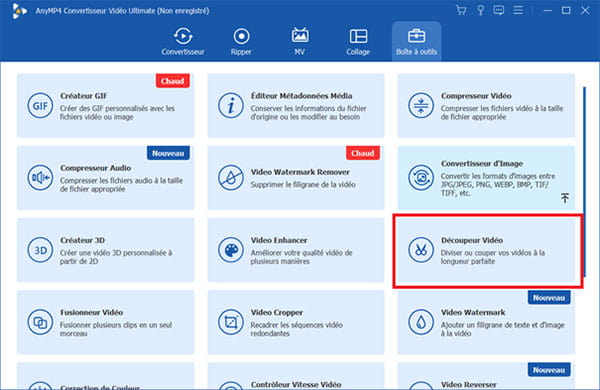Image resolution: width=600 pixels, height=390 pixels.
Task: Open the Convertisseur d'Image icon
Action: click(x=421, y=178)
